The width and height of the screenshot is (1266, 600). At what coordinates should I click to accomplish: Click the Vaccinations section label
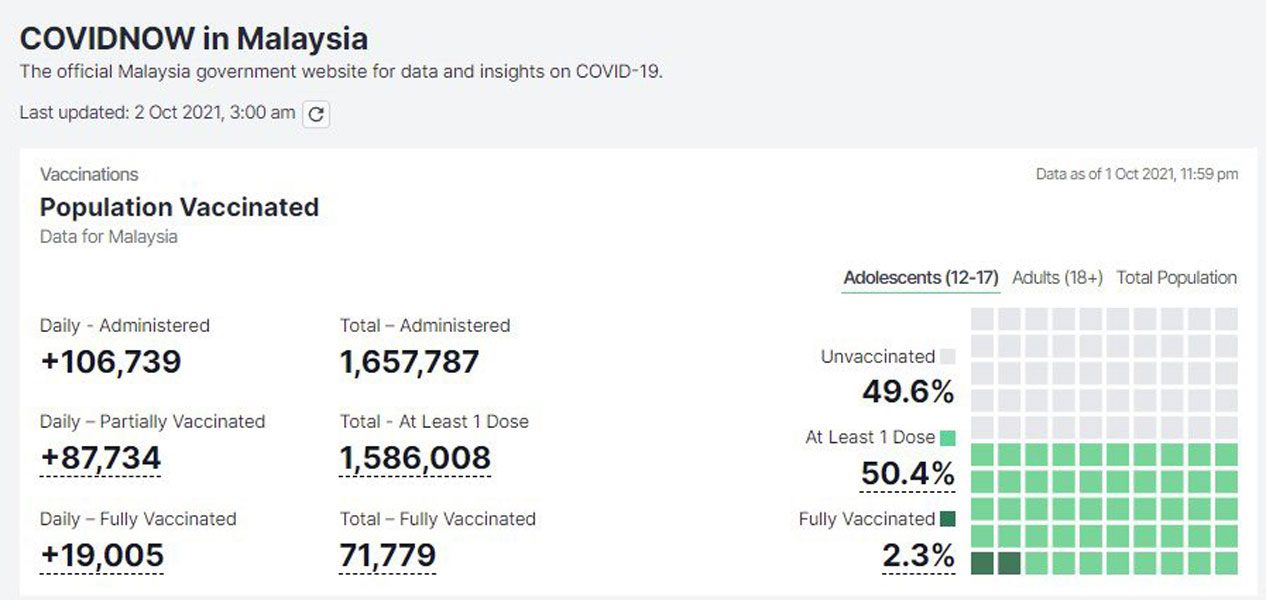pos(89,174)
